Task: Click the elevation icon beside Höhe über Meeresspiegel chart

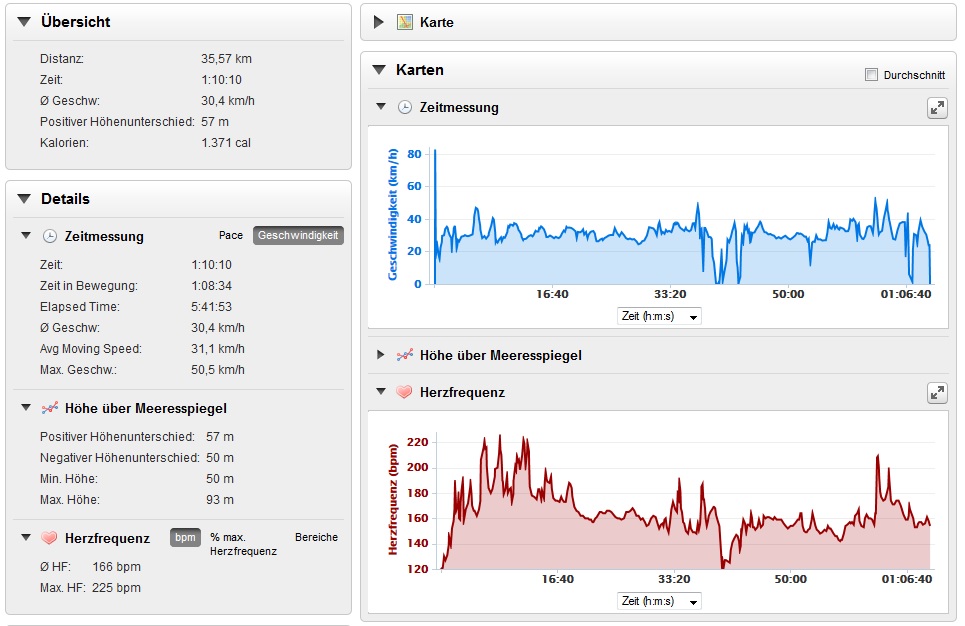Action: pyautogui.click(x=405, y=355)
